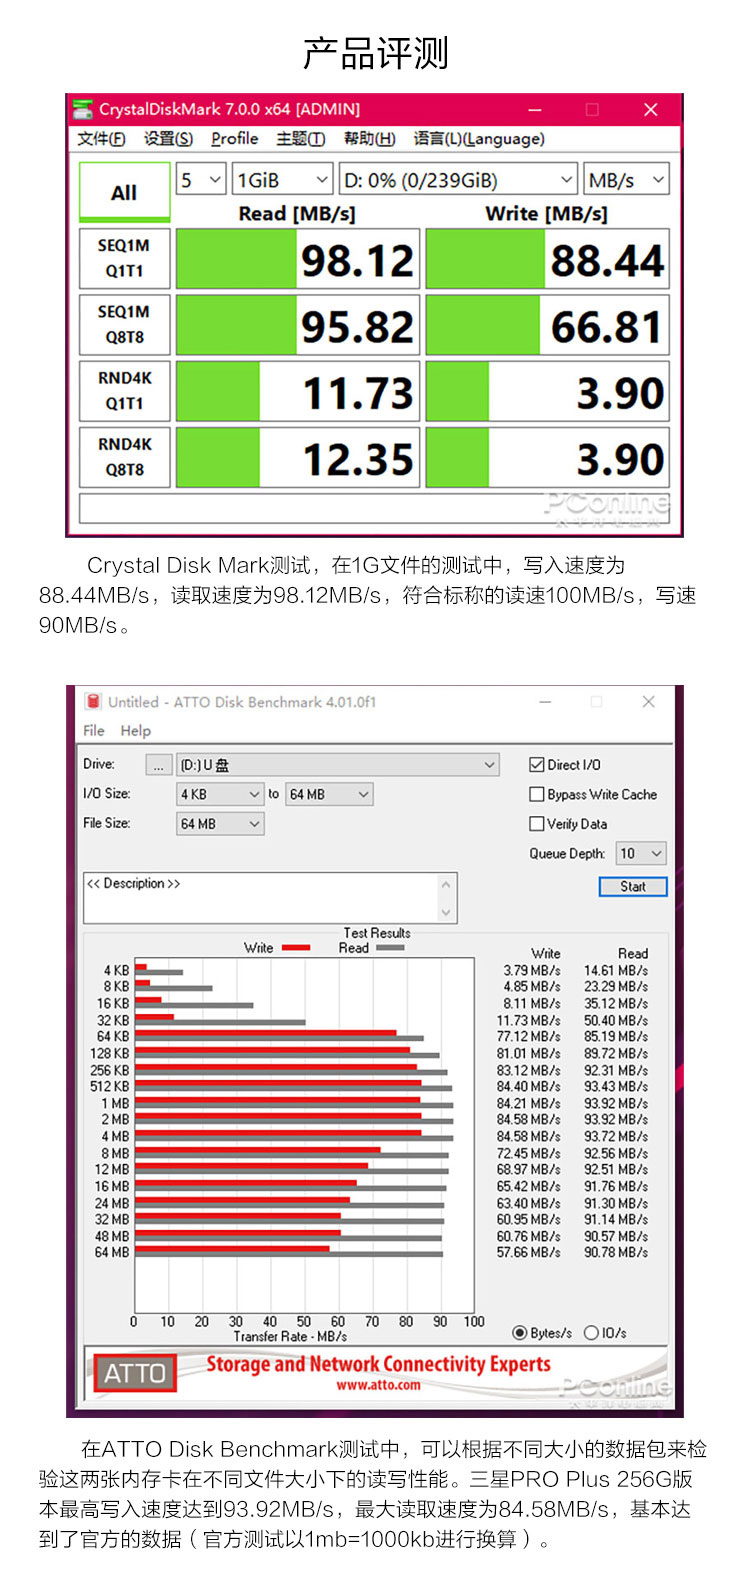The width and height of the screenshot is (750, 1575).
Task: Expand the Queue Depth dropdown
Action: 641,853
